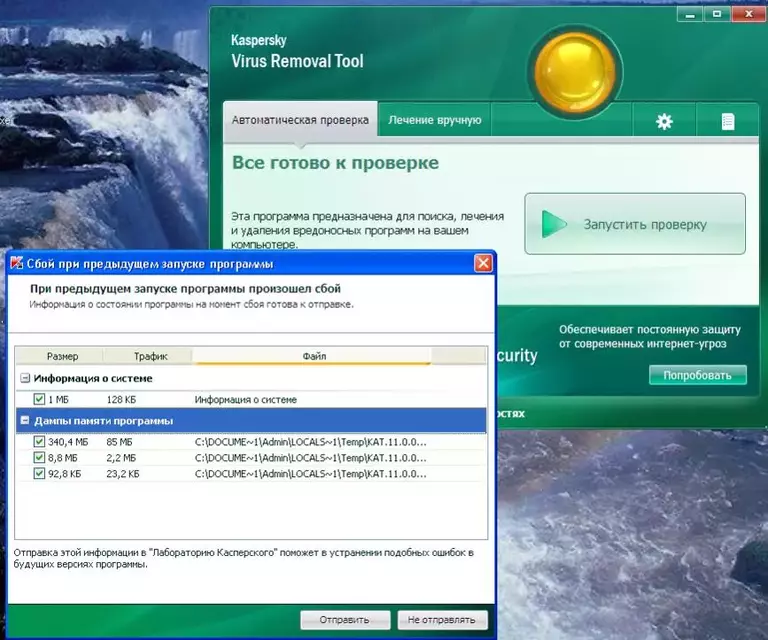Close the crash report dialog

(483, 263)
